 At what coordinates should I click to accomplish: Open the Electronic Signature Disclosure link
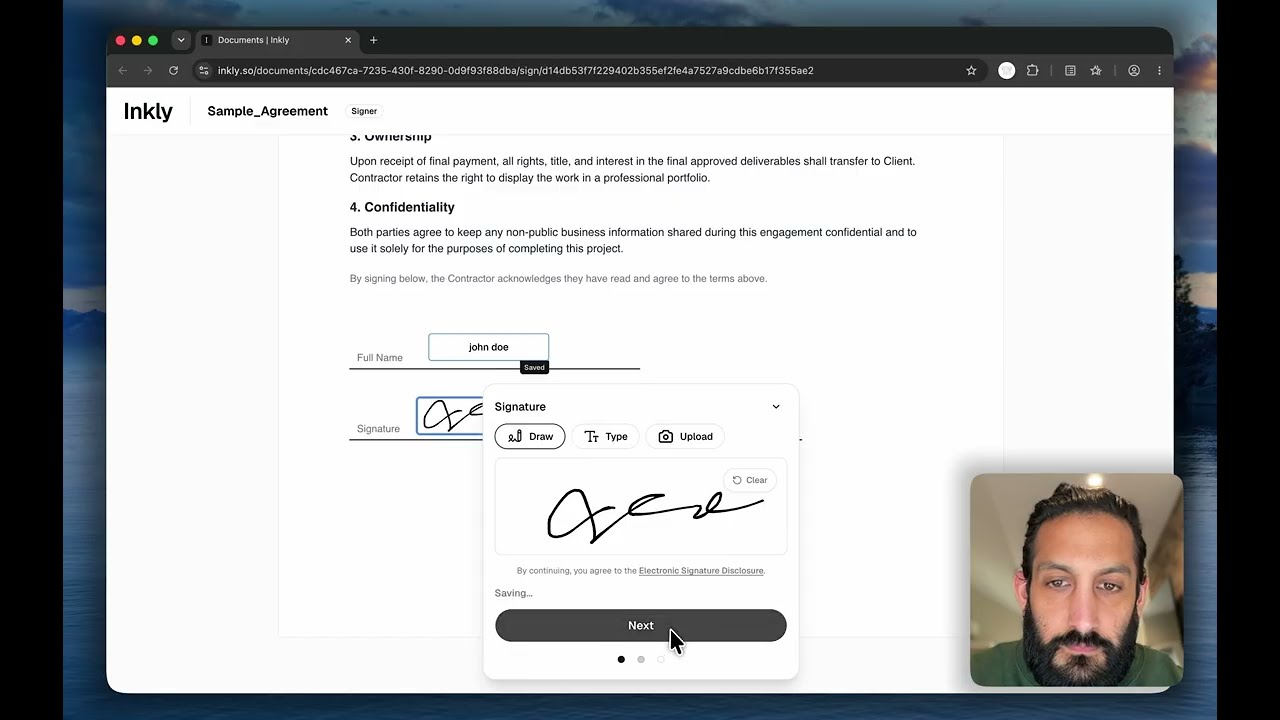coord(701,571)
